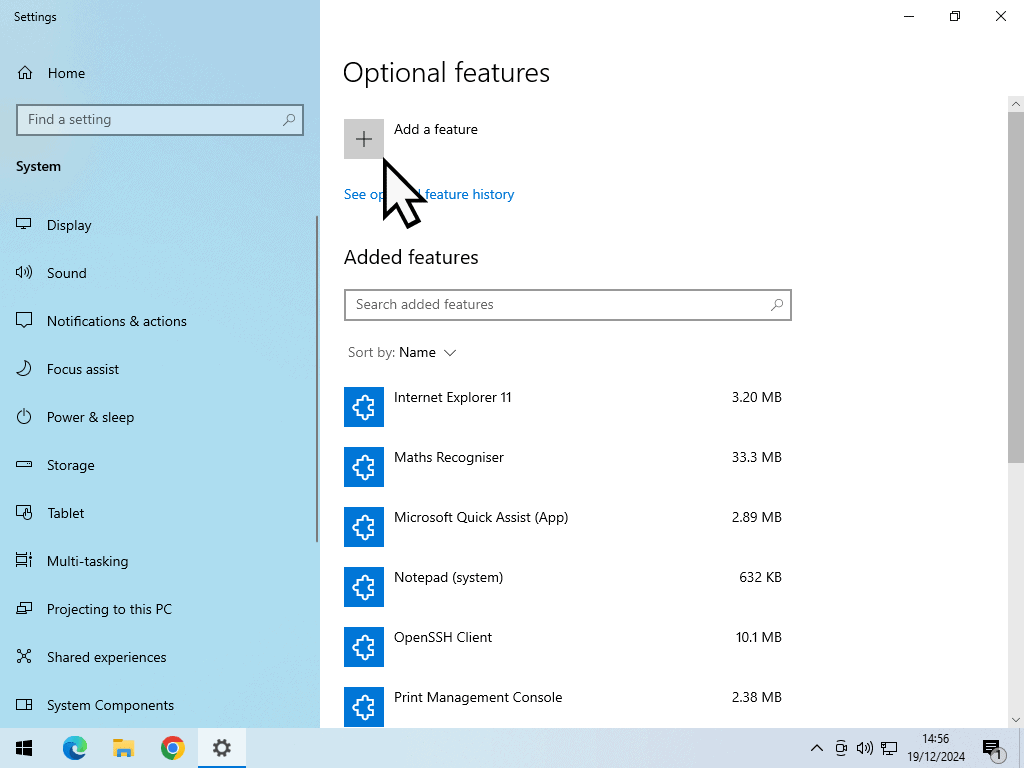The width and height of the screenshot is (1024, 768).
Task: Click the page scrollbar down arrow
Action: click(1016, 720)
